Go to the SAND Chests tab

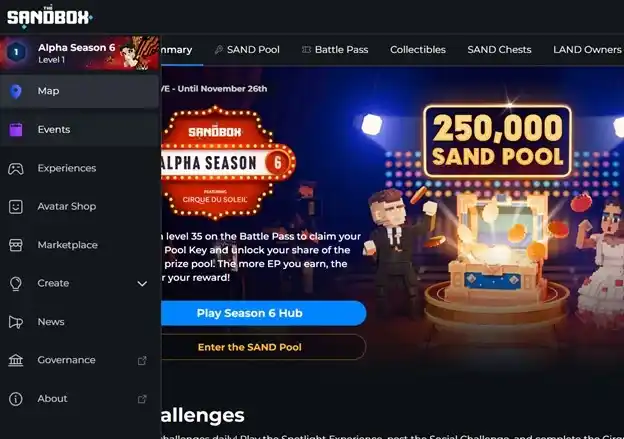[499, 50]
